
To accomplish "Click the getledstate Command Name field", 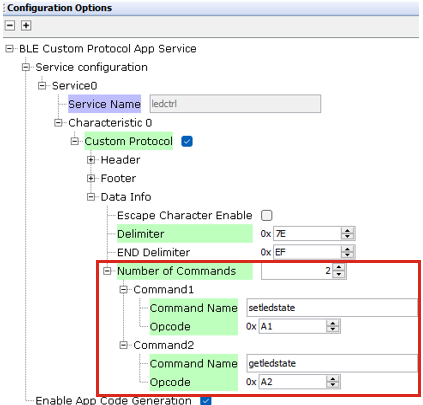I will (332, 363).
